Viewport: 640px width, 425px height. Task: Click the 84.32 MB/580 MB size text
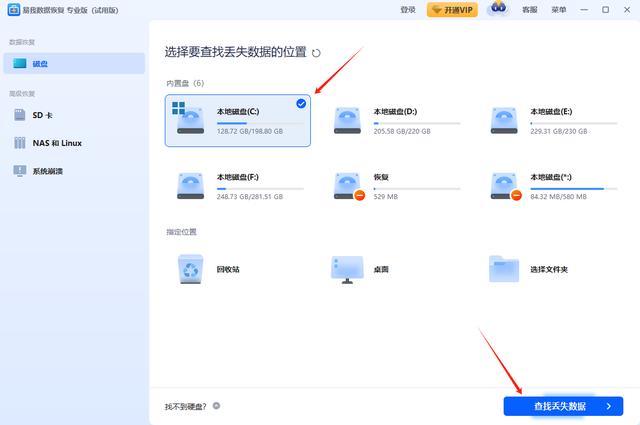[558, 196]
